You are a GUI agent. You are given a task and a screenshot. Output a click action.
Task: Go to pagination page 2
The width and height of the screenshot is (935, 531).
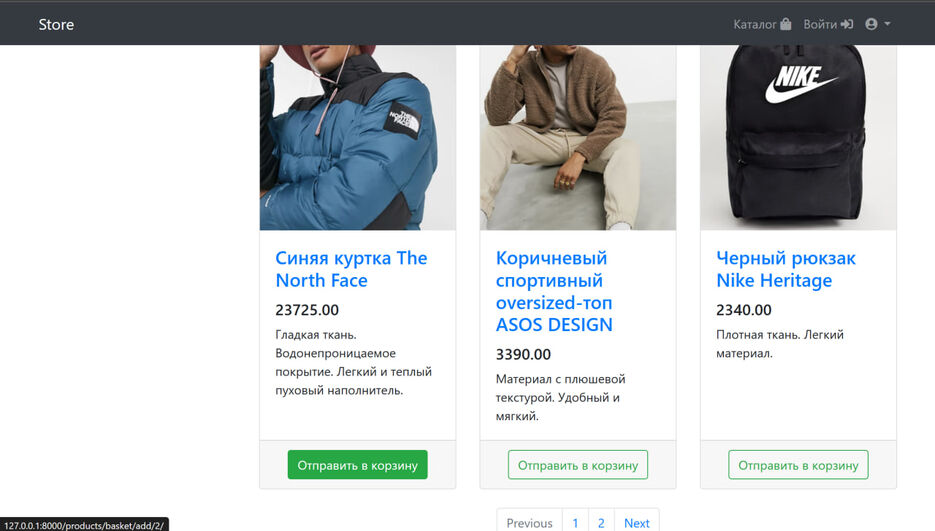point(601,523)
